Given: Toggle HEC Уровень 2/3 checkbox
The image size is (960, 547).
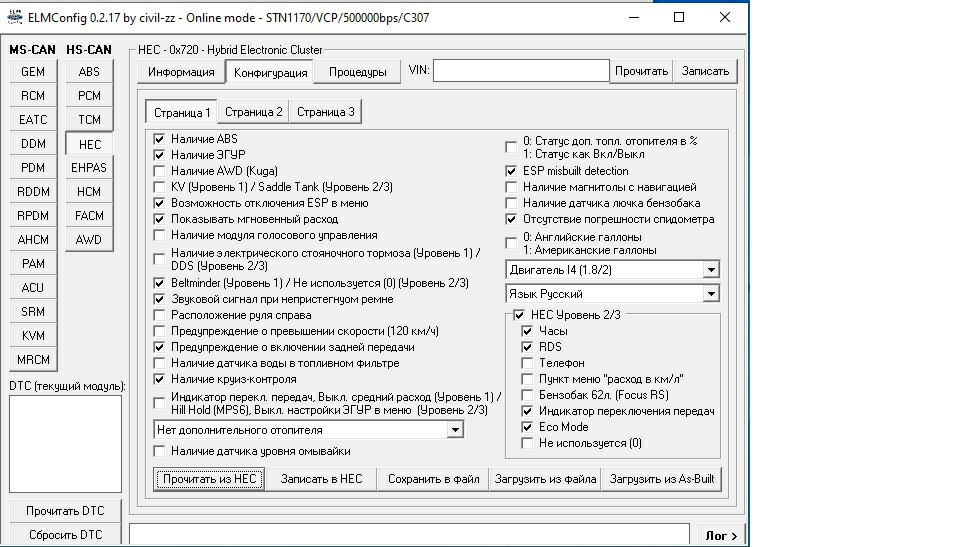Looking at the screenshot, I should tap(519, 315).
